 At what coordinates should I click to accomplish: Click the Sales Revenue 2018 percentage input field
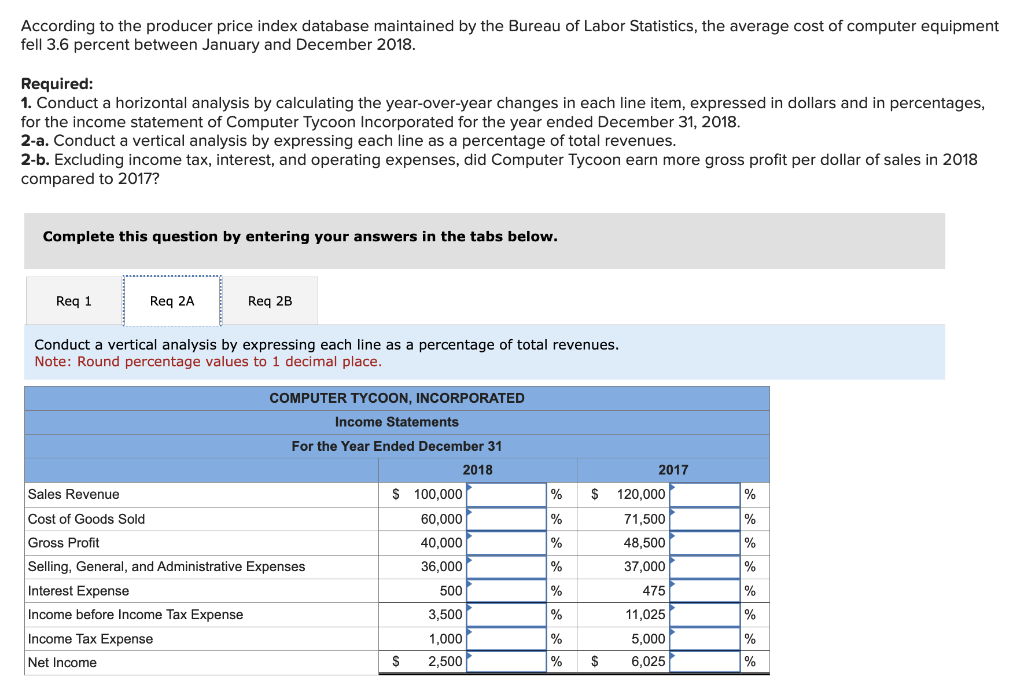(x=508, y=494)
